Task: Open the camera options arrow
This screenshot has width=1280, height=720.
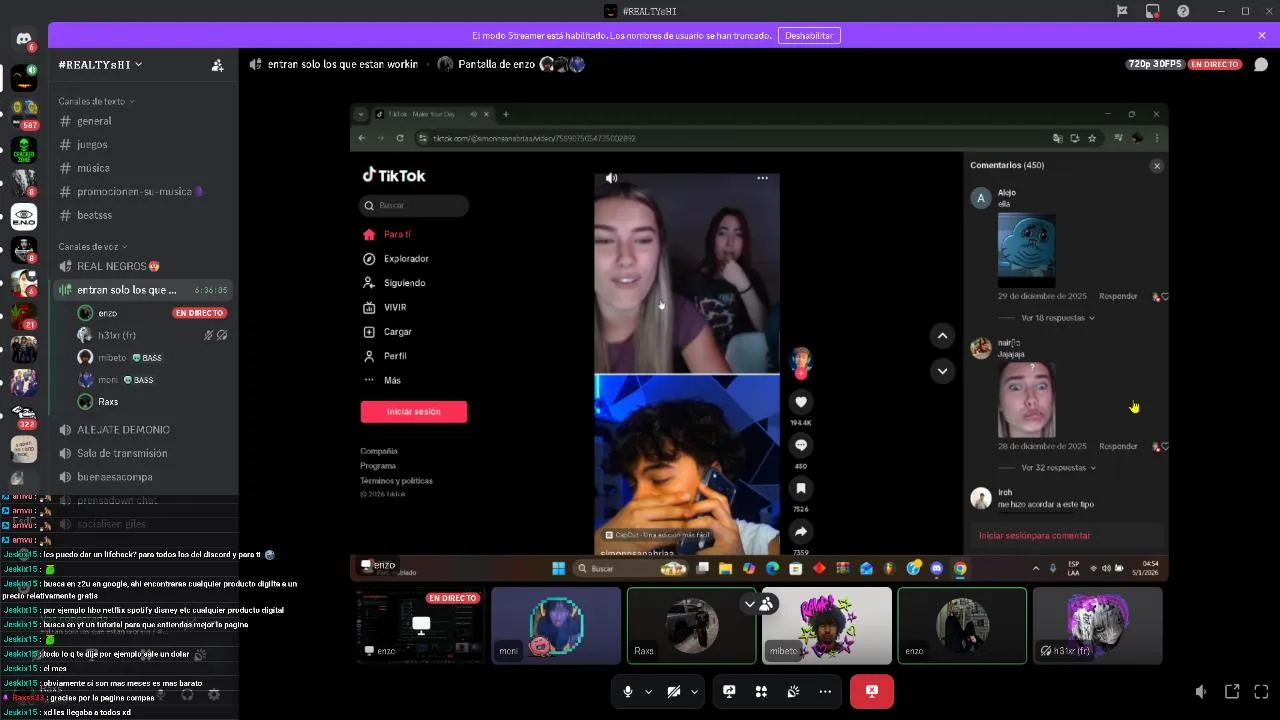Action: tap(694, 691)
